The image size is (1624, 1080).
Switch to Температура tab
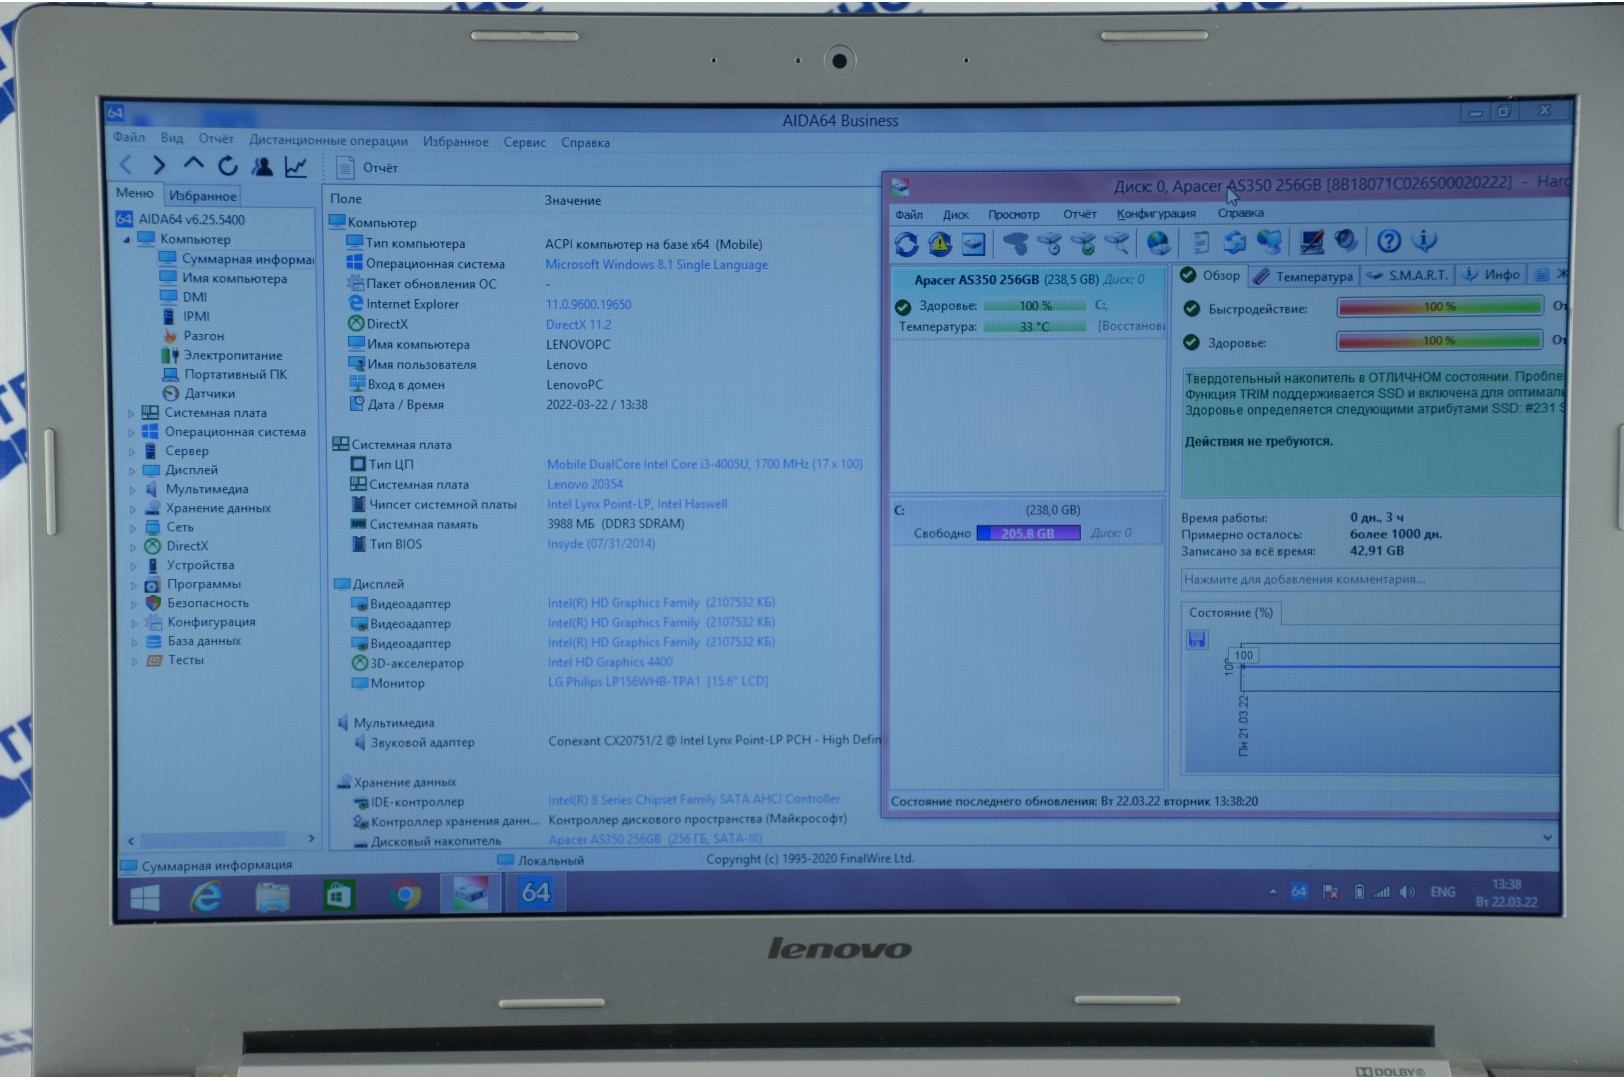pyautogui.click(x=1303, y=276)
